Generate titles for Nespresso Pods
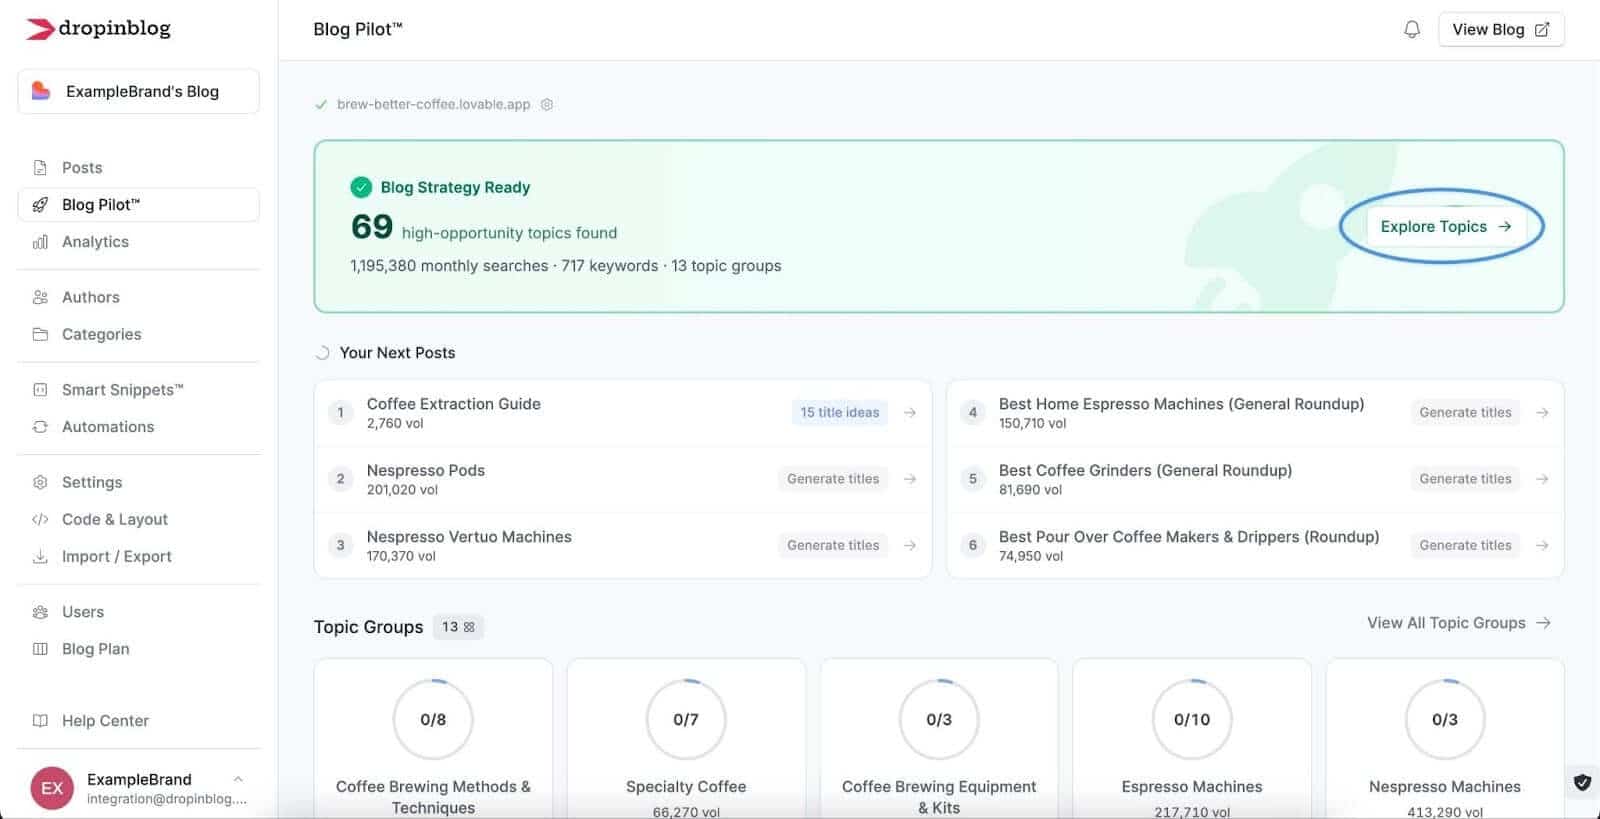 tap(832, 479)
